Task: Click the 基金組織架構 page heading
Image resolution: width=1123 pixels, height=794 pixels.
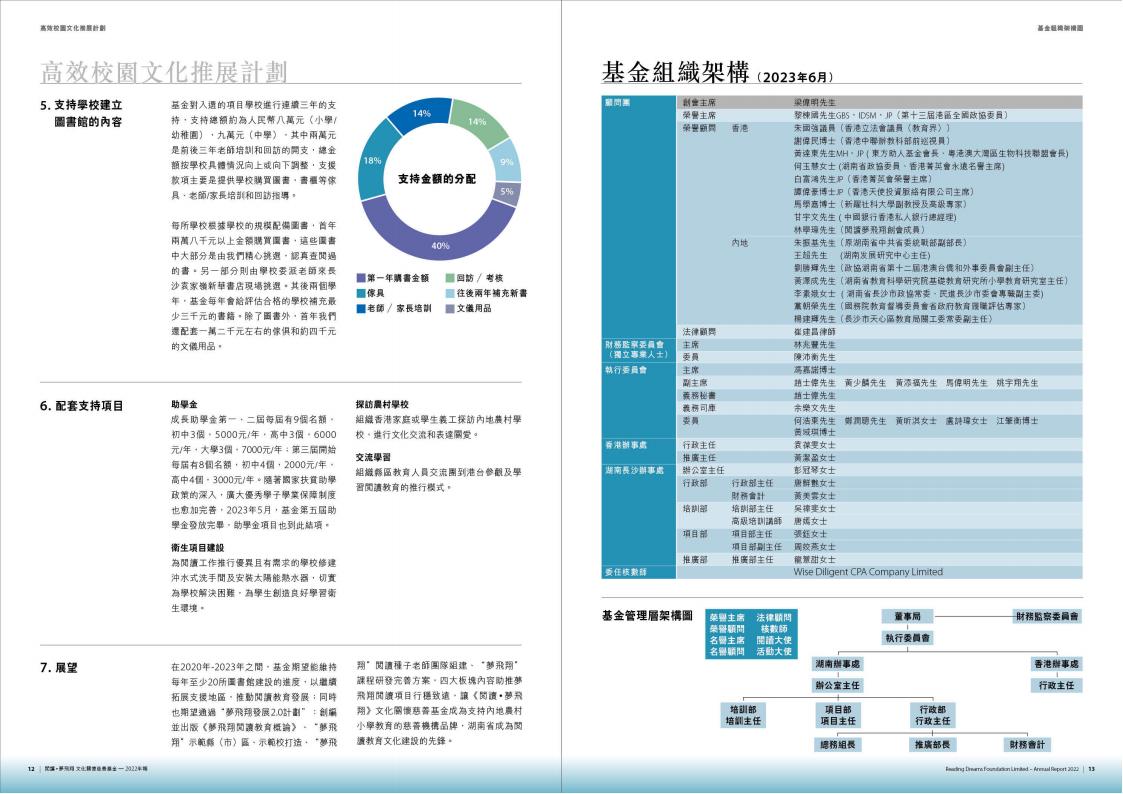Action: pos(677,72)
